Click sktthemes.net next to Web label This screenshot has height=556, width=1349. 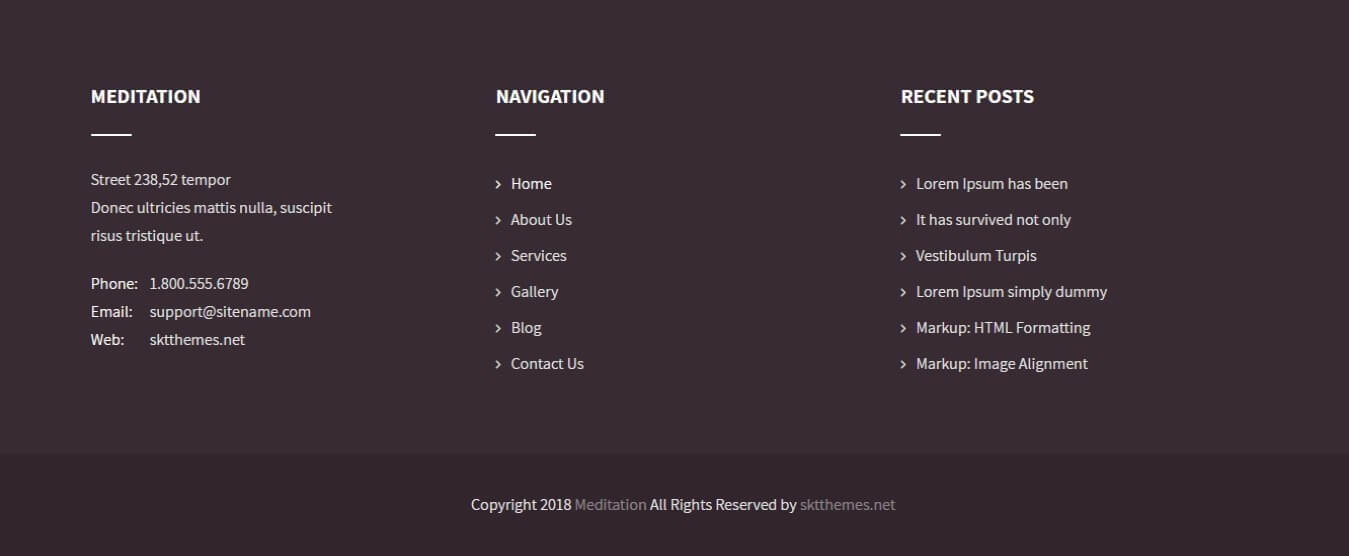coord(197,340)
